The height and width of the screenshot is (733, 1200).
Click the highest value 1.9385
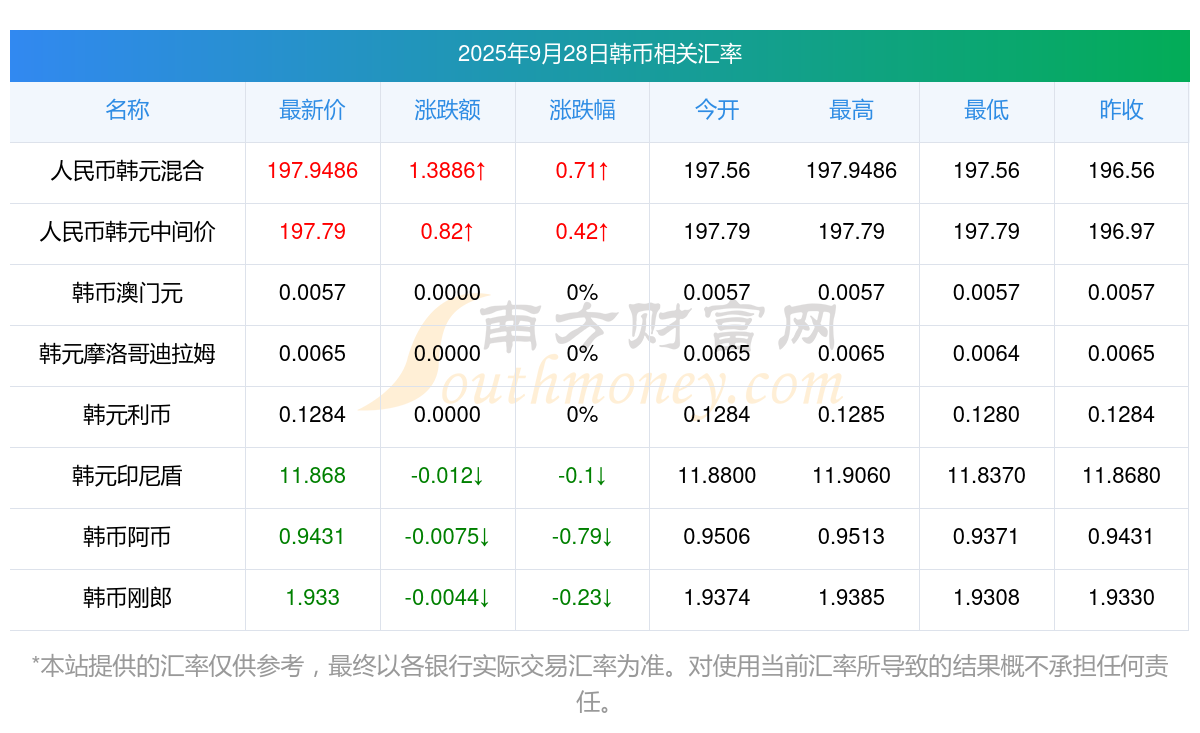pos(851,598)
